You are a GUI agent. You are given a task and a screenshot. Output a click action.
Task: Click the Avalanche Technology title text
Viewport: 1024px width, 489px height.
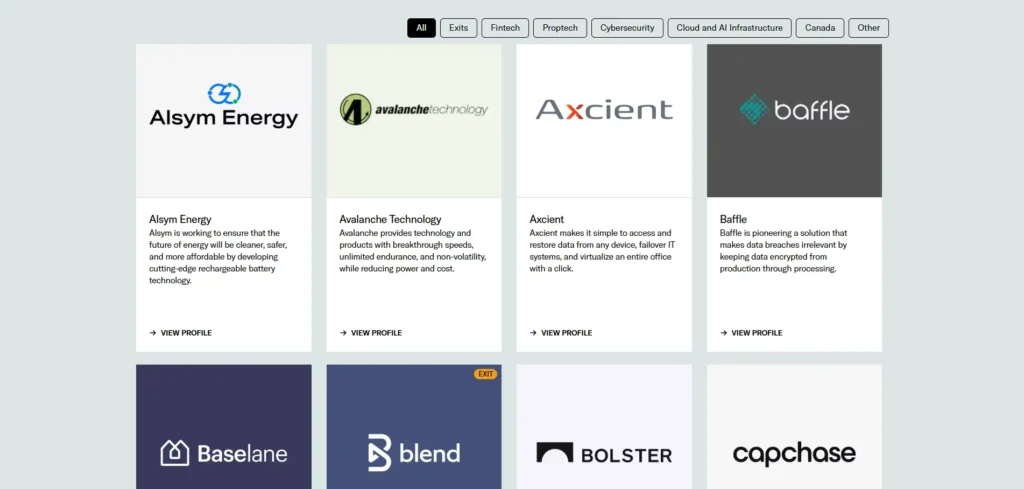[x=391, y=219]
